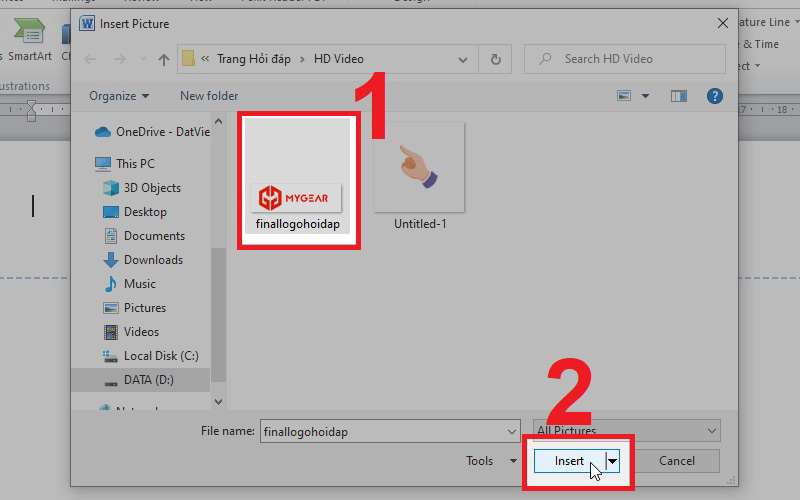Image resolution: width=800 pixels, height=500 pixels.
Task: Expand the view options dropdown arrow
Action: point(645,96)
